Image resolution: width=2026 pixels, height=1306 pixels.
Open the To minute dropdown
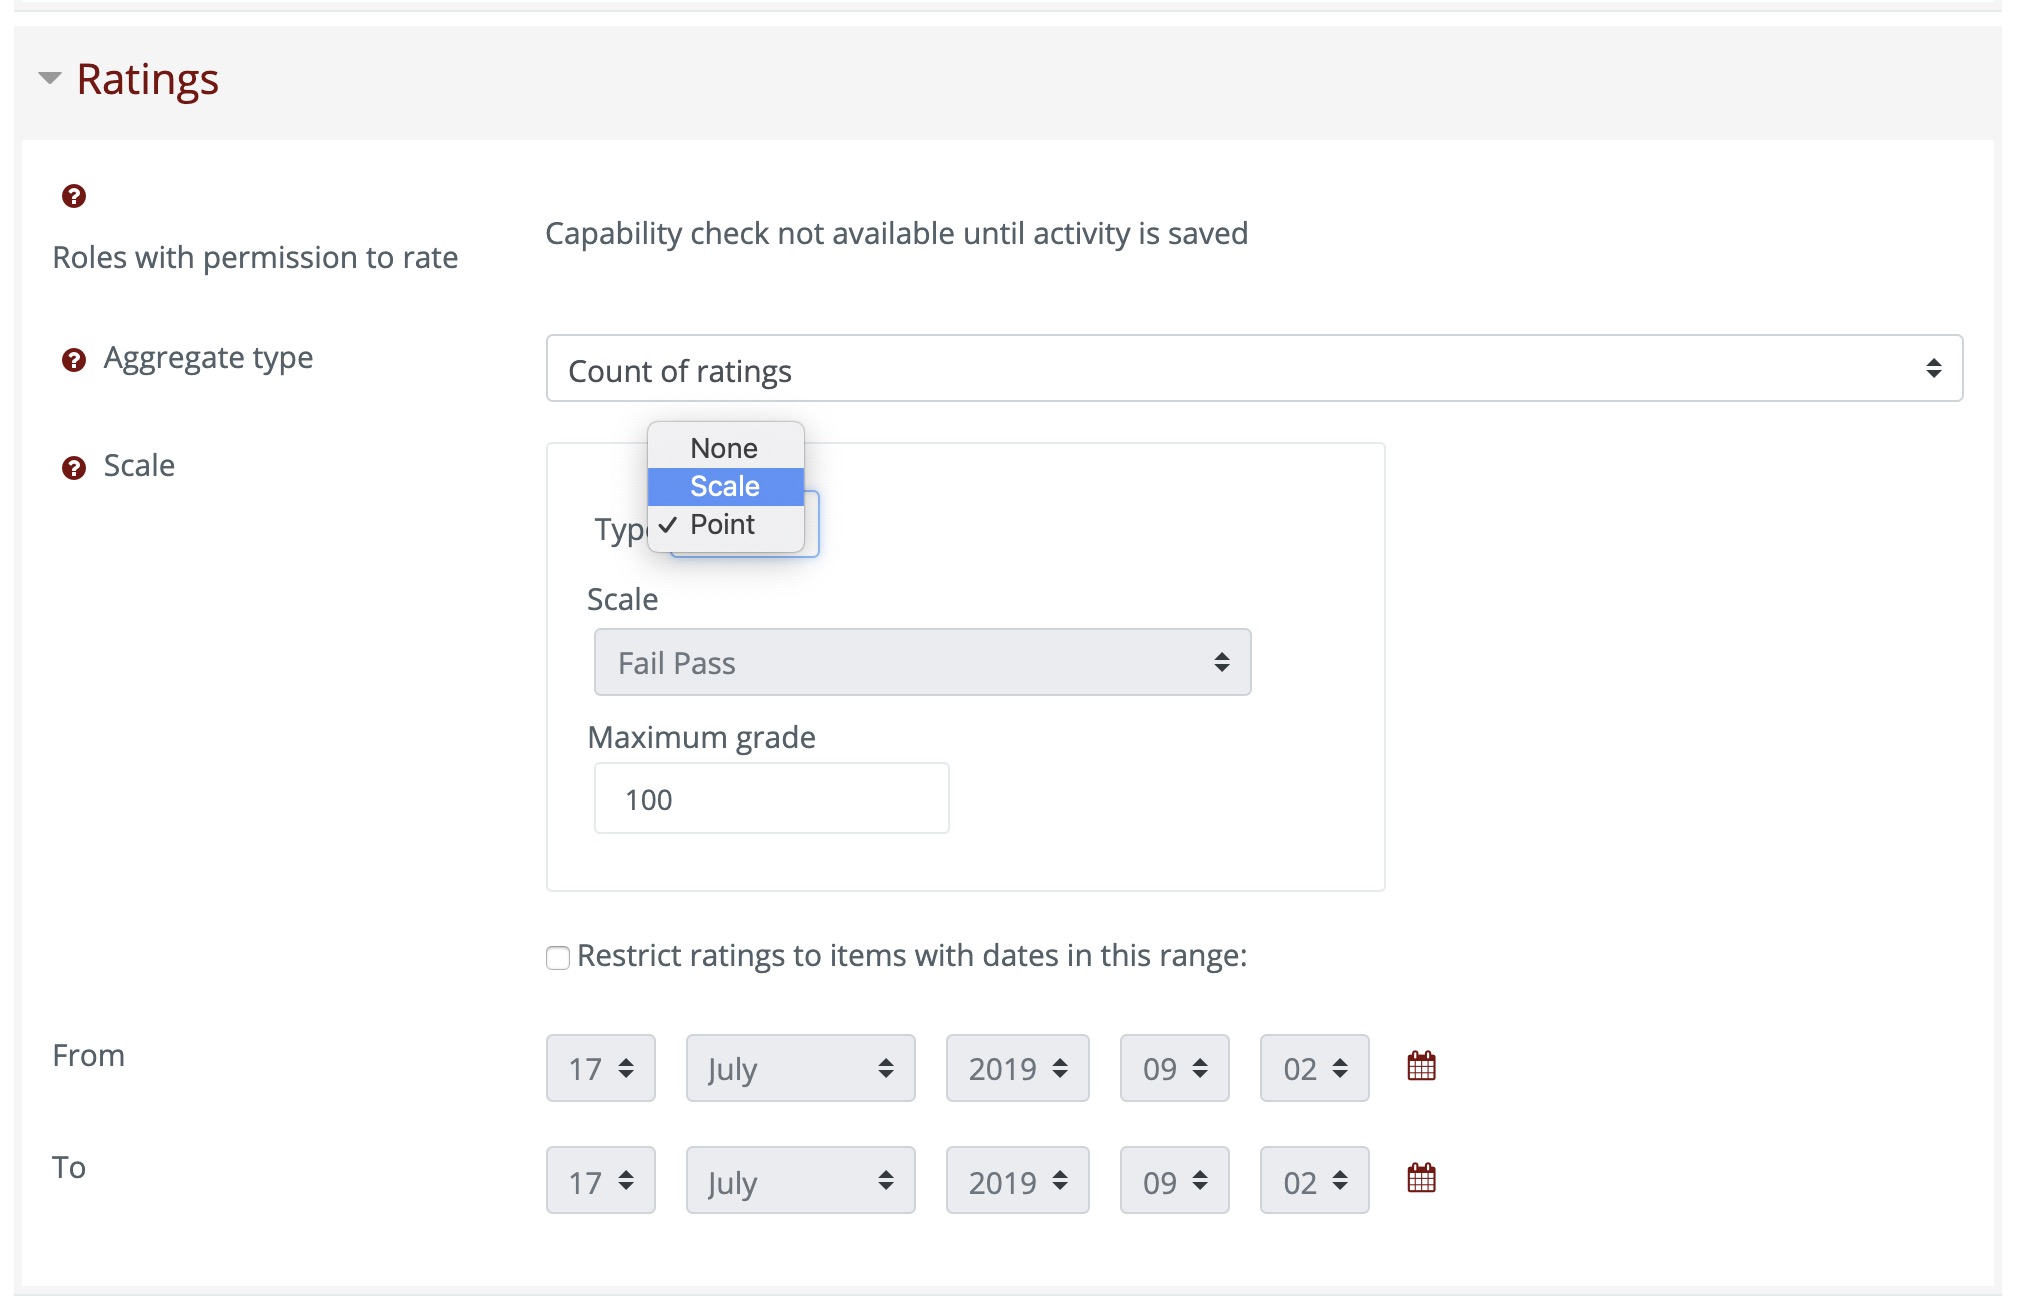(x=1313, y=1180)
